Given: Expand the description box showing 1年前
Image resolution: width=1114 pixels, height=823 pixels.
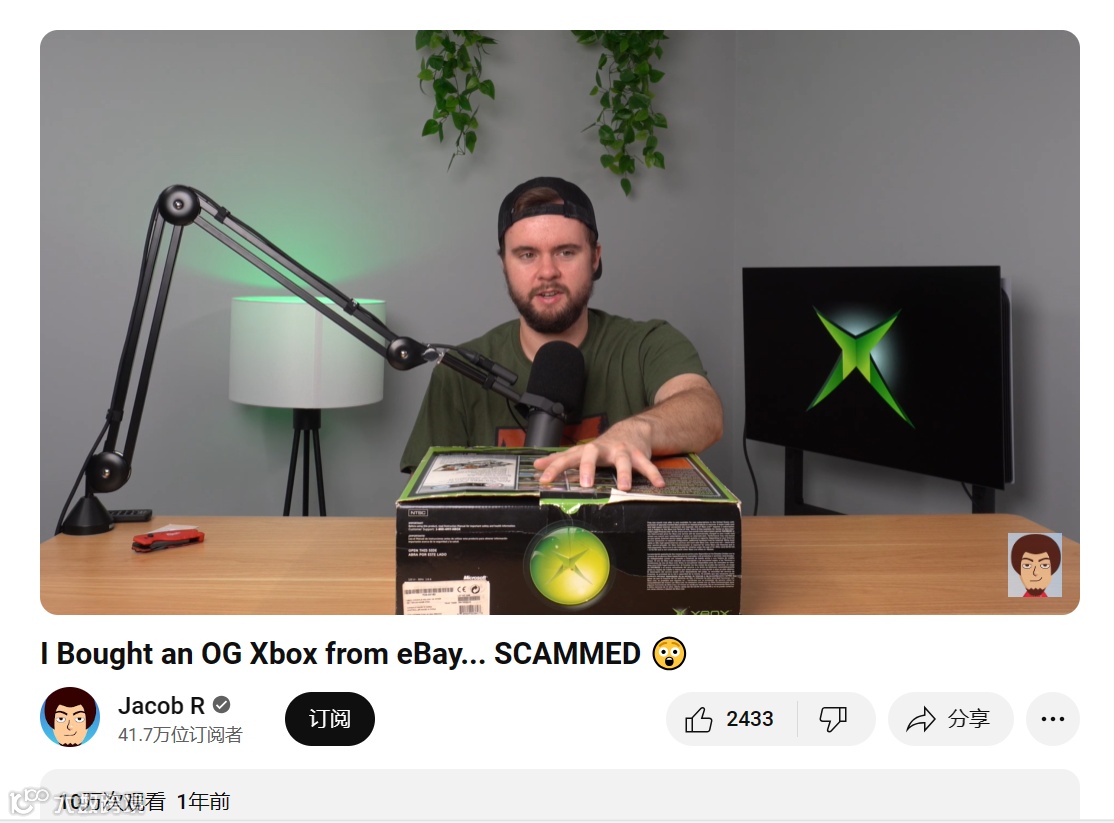Looking at the screenshot, I should (x=560, y=795).
